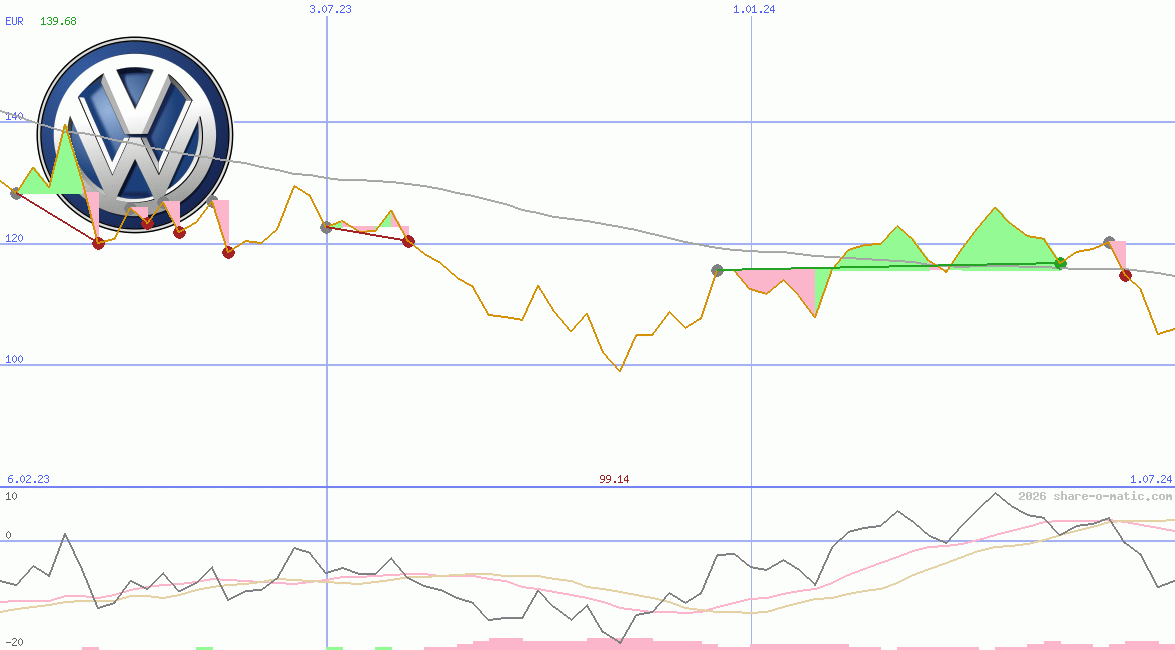
Task: Click the gray marker starting the green trade line
Action: (717, 270)
